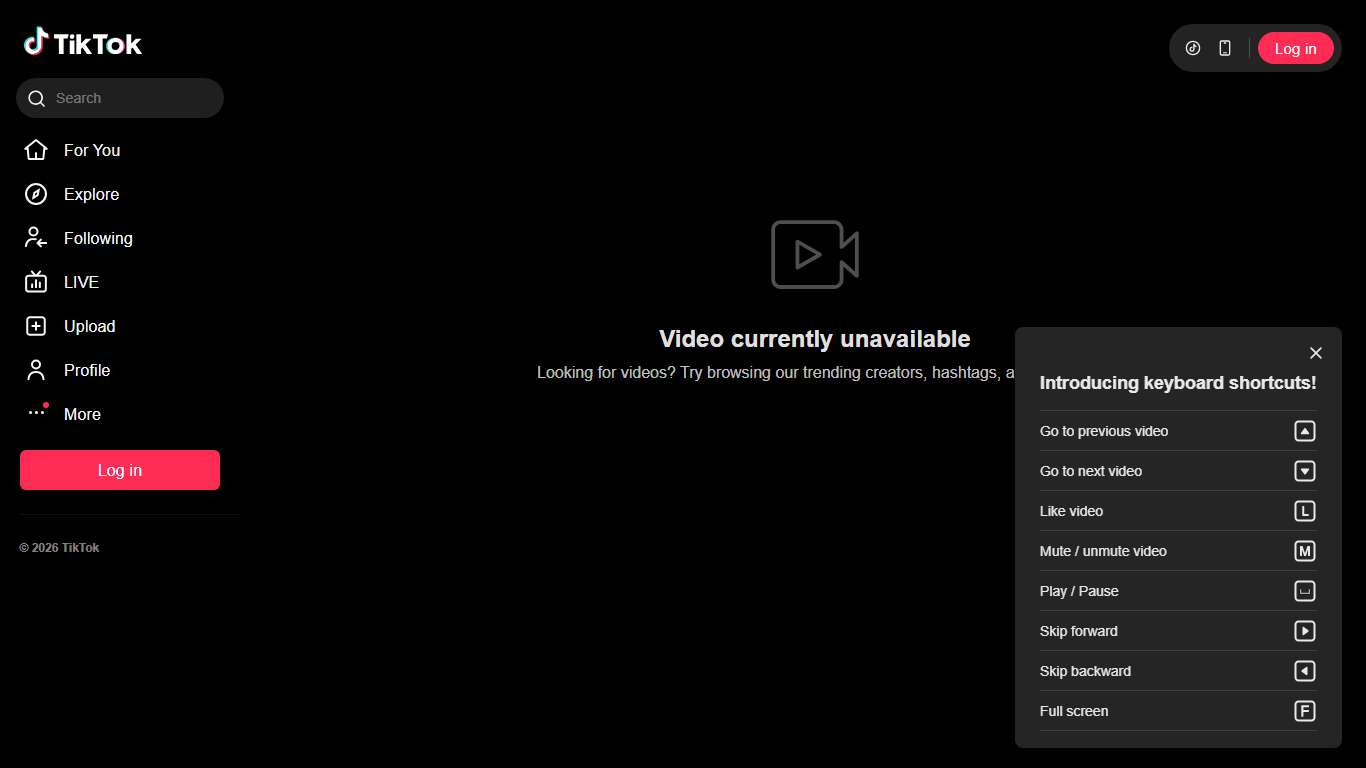
Task: Click the Full screen F key icon
Action: click(x=1304, y=711)
